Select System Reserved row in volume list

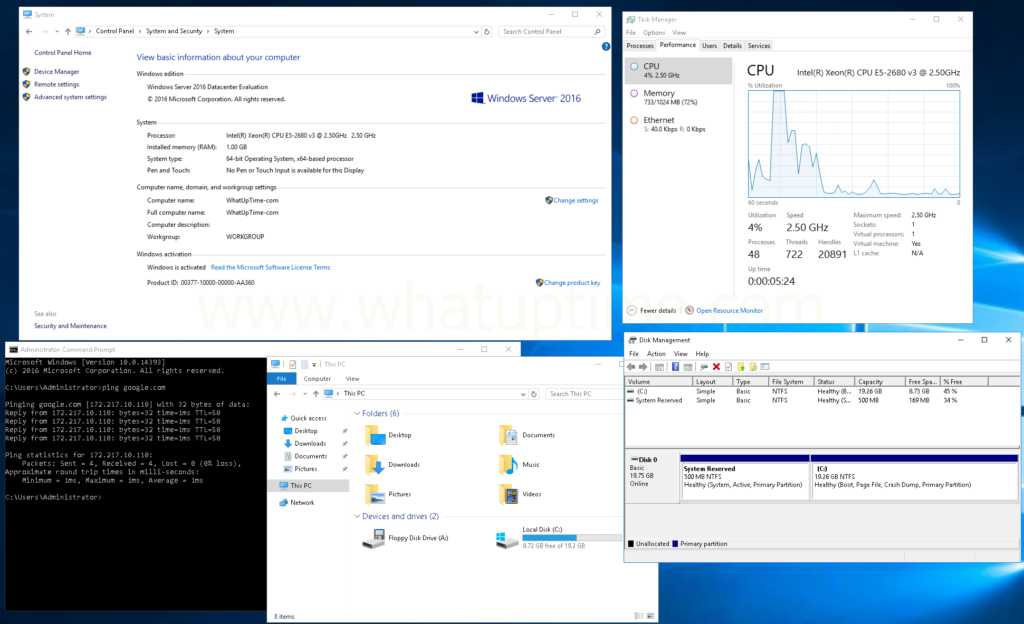coord(821,401)
